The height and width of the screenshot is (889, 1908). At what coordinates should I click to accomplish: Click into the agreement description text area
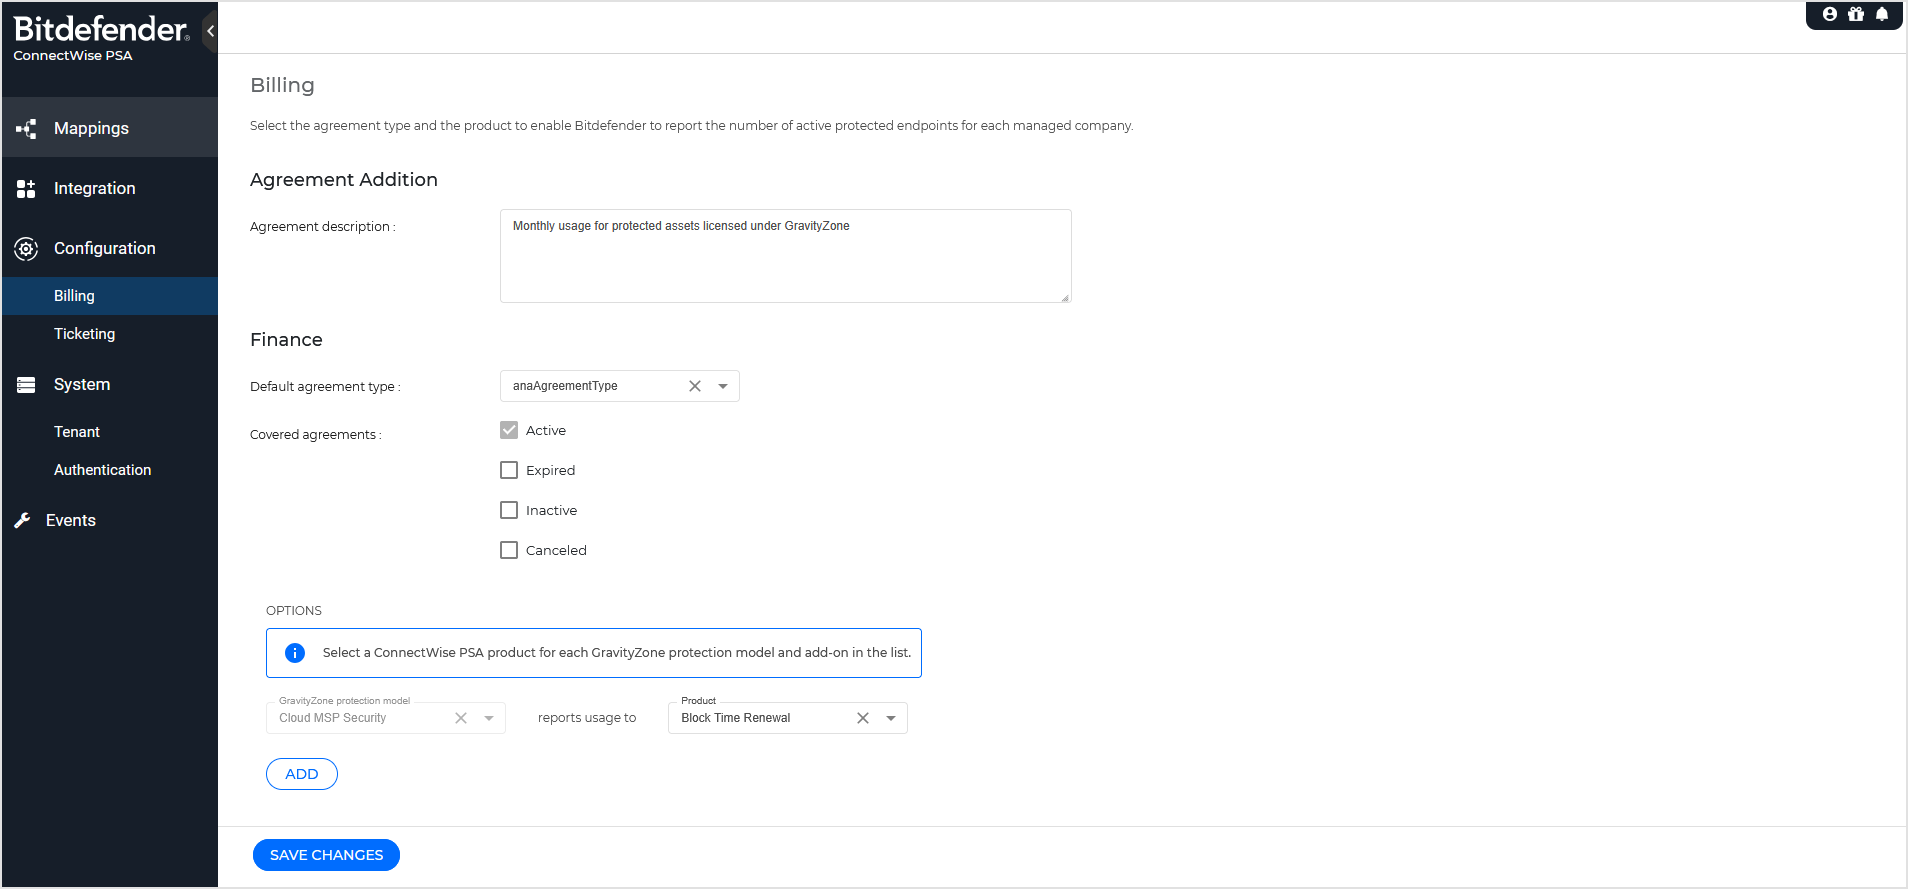tap(785, 256)
